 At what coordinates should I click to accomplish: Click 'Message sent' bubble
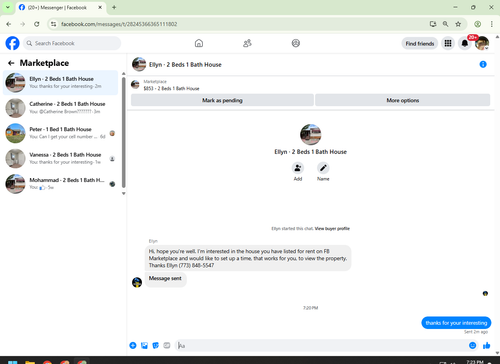click(165, 279)
